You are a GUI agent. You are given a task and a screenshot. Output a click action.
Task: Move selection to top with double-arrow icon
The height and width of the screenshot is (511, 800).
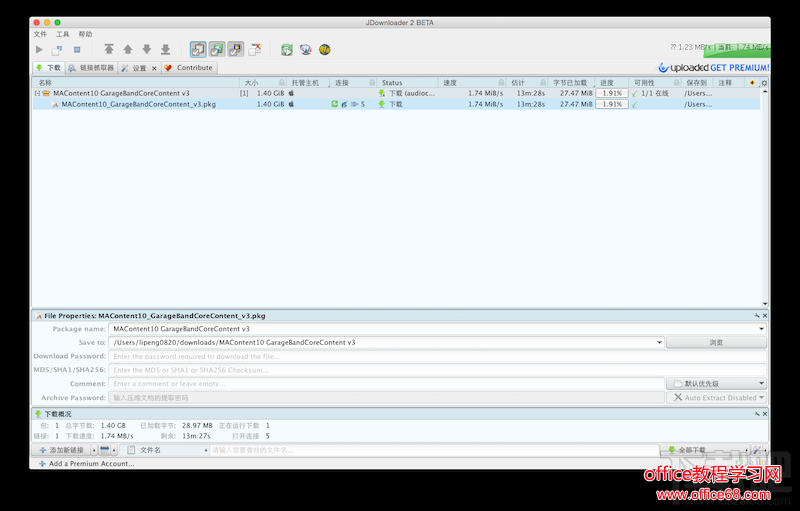tap(109, 49)
